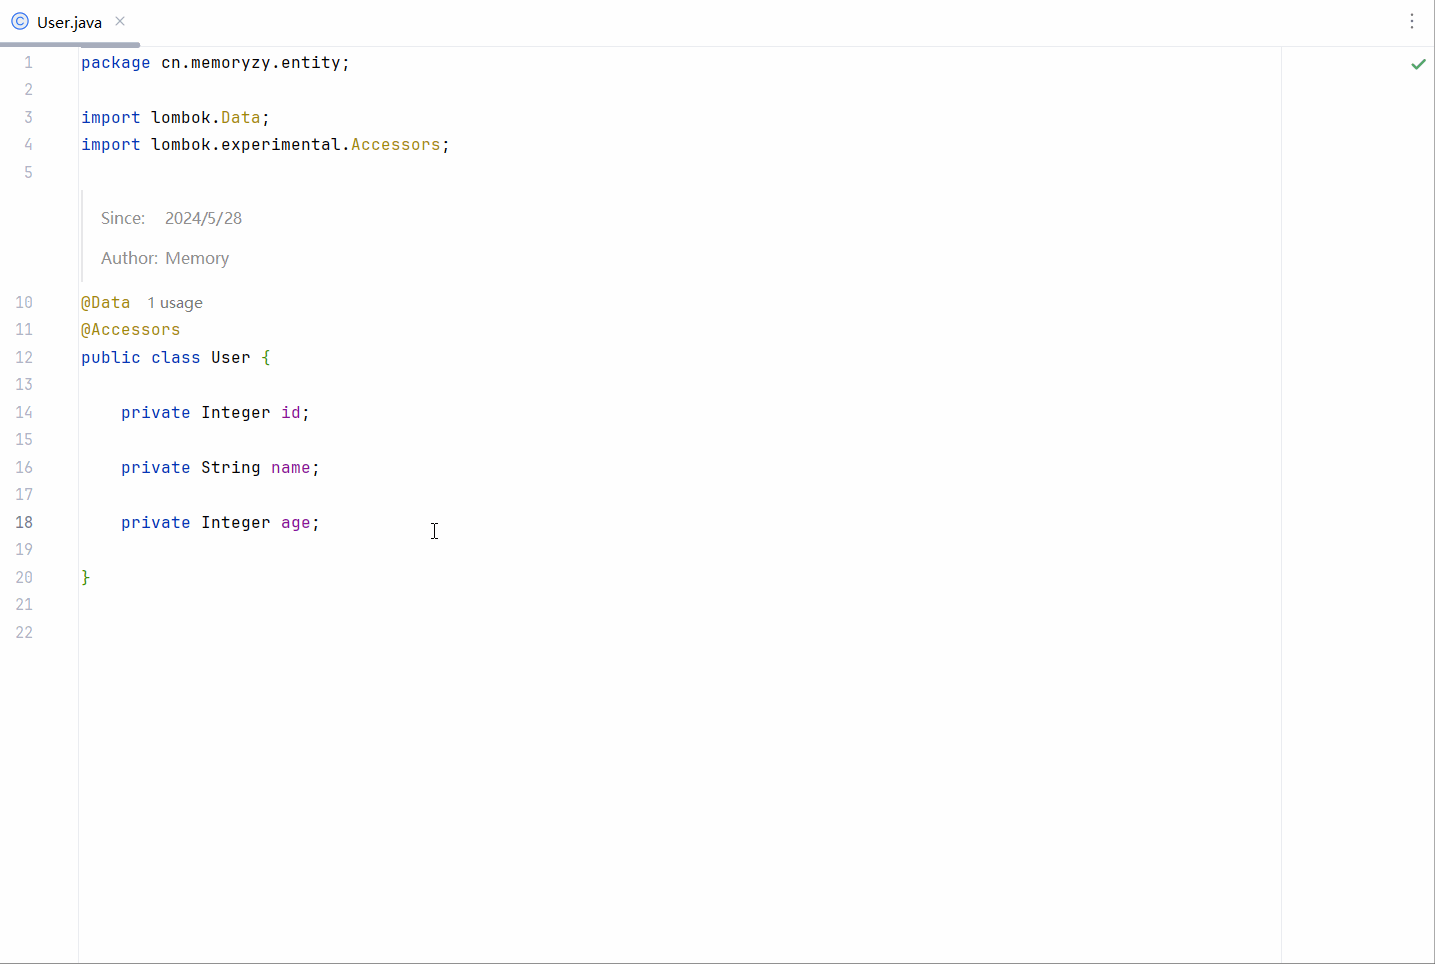Image resolution: width=1435 pixels, height=964 pixels.
Task: Click the 'age' field identifier
Action: coord(295,522)
